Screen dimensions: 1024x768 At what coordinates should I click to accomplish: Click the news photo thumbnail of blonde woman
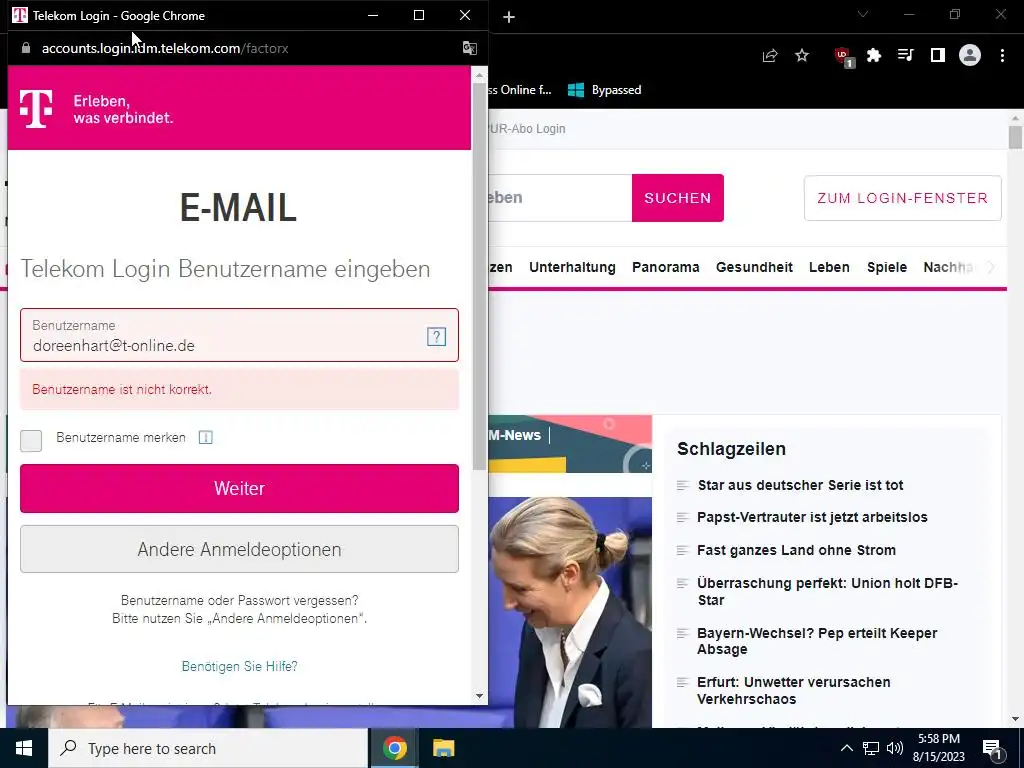(x=570, y=612)
